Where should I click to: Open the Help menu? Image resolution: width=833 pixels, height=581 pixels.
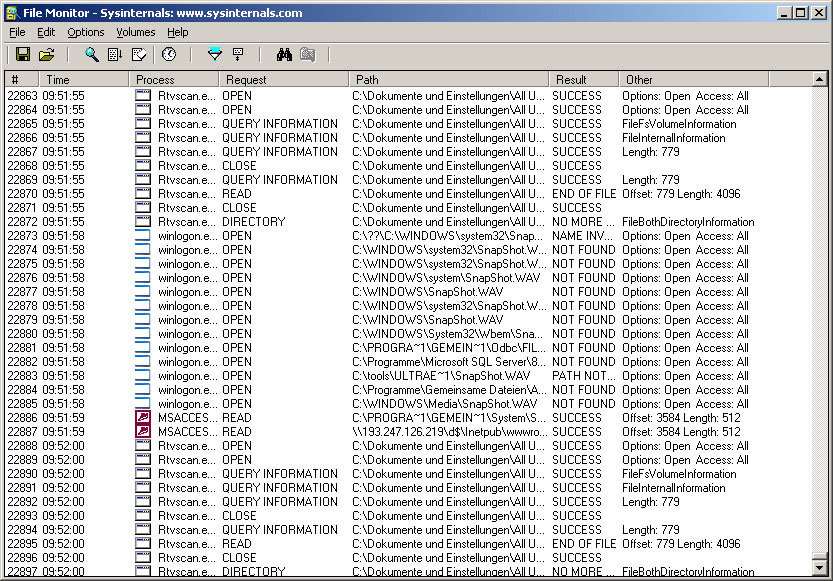[x=177, y=32]
